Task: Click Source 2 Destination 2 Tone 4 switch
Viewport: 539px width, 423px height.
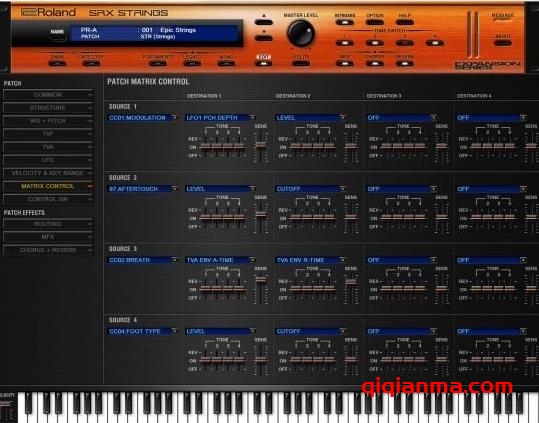Action: (x=329, y=218)
